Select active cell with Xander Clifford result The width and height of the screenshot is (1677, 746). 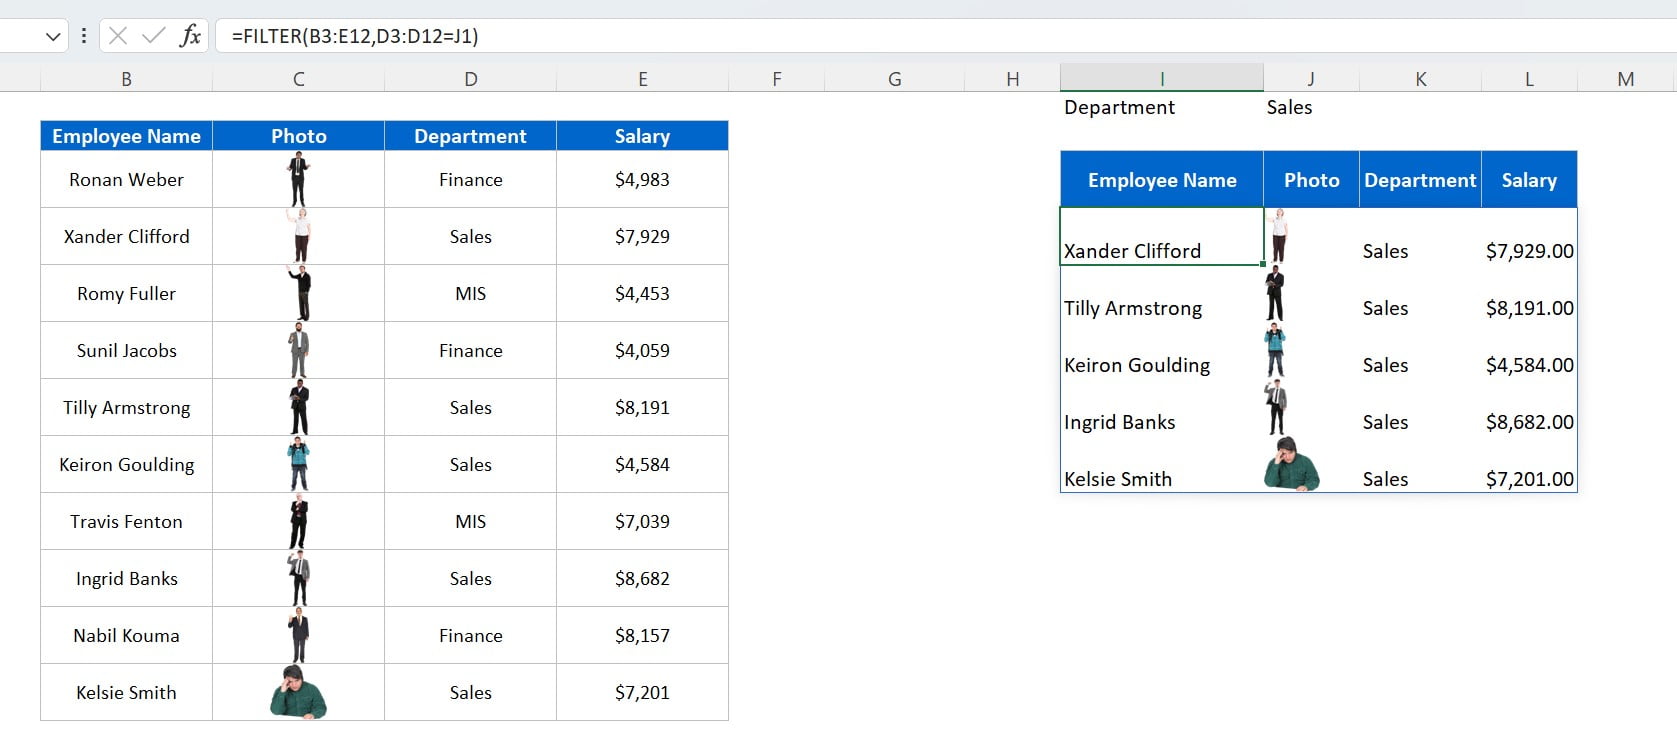pos(1162,236)
